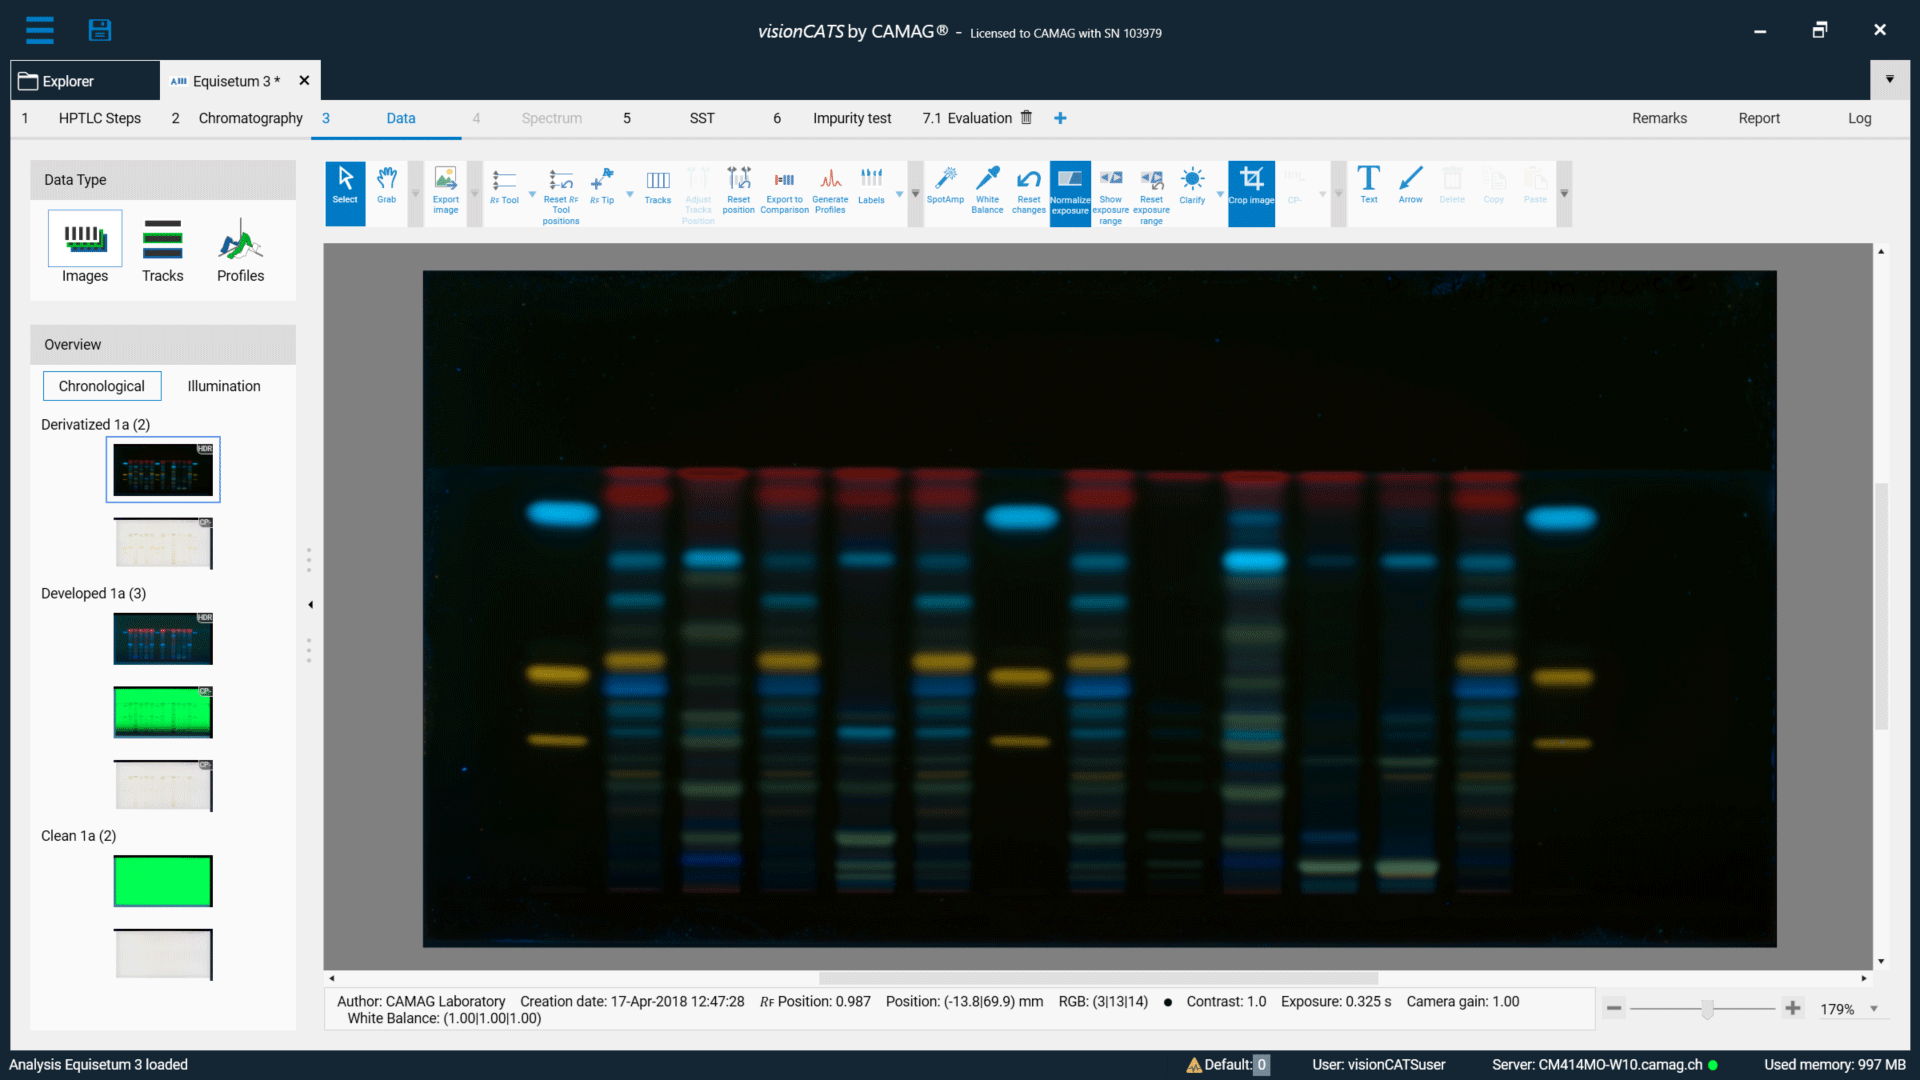This screenshot has height=1080, width=1920.
Task: Activate the Rf Tool
Action: point(504,186)
